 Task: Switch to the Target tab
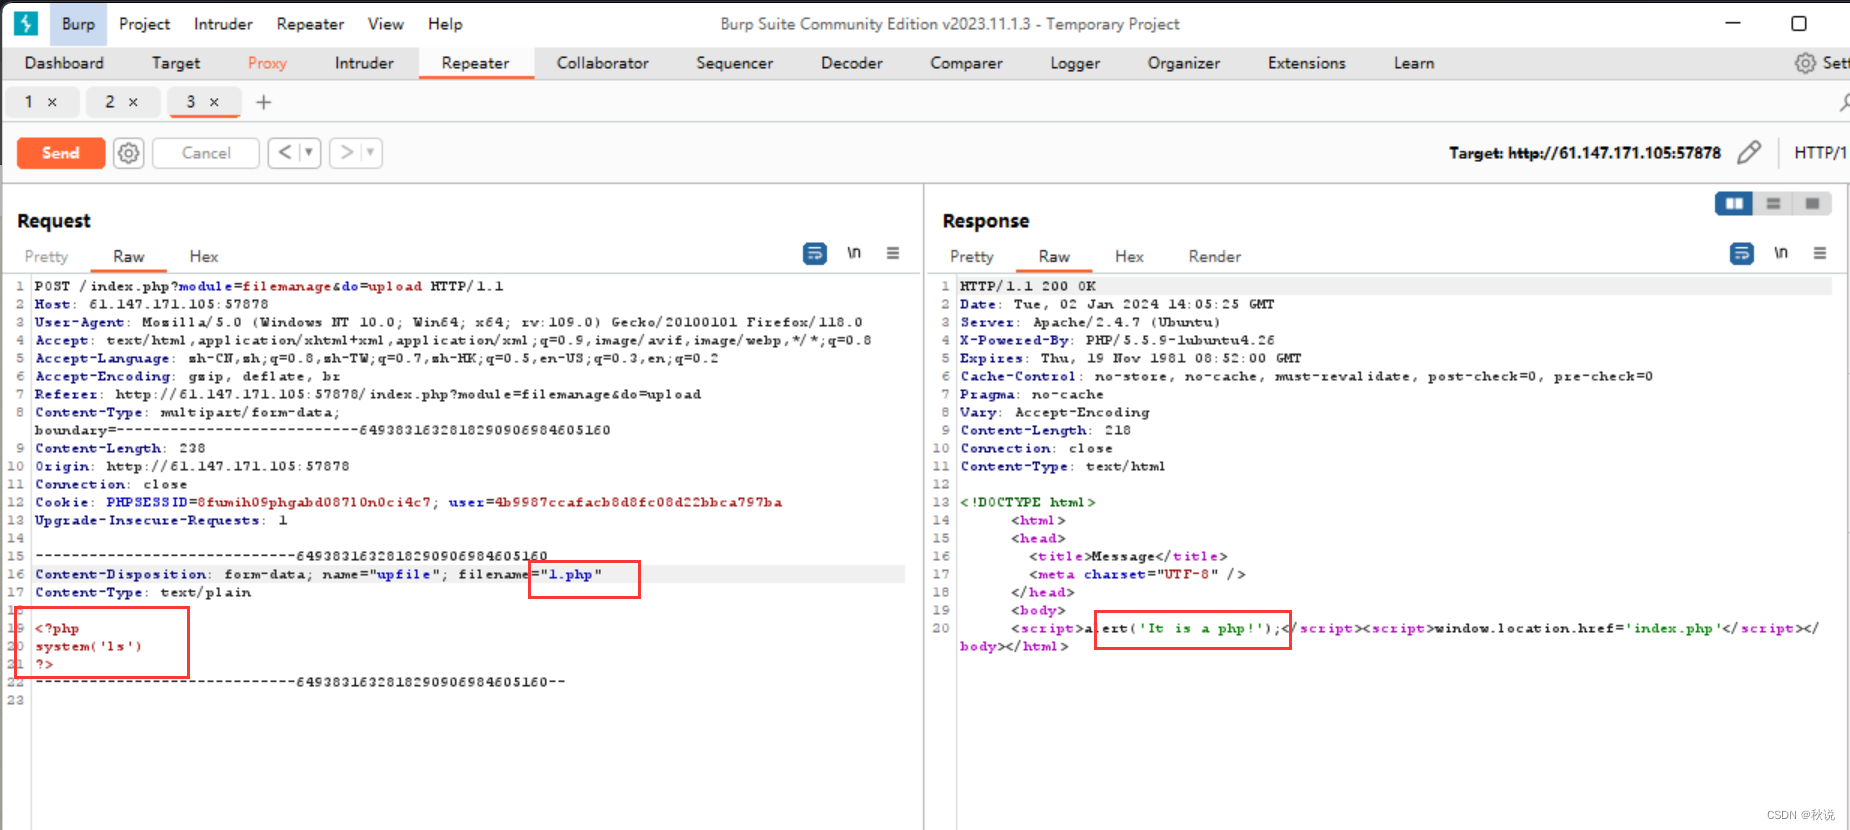pyautogui.click(x=176, y=63)
